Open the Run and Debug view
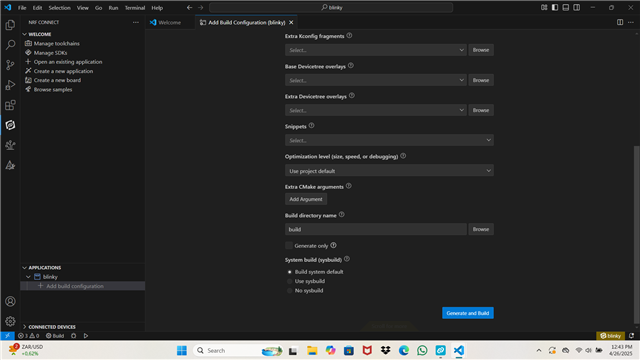The image size is (640, 360). (10, 85)
